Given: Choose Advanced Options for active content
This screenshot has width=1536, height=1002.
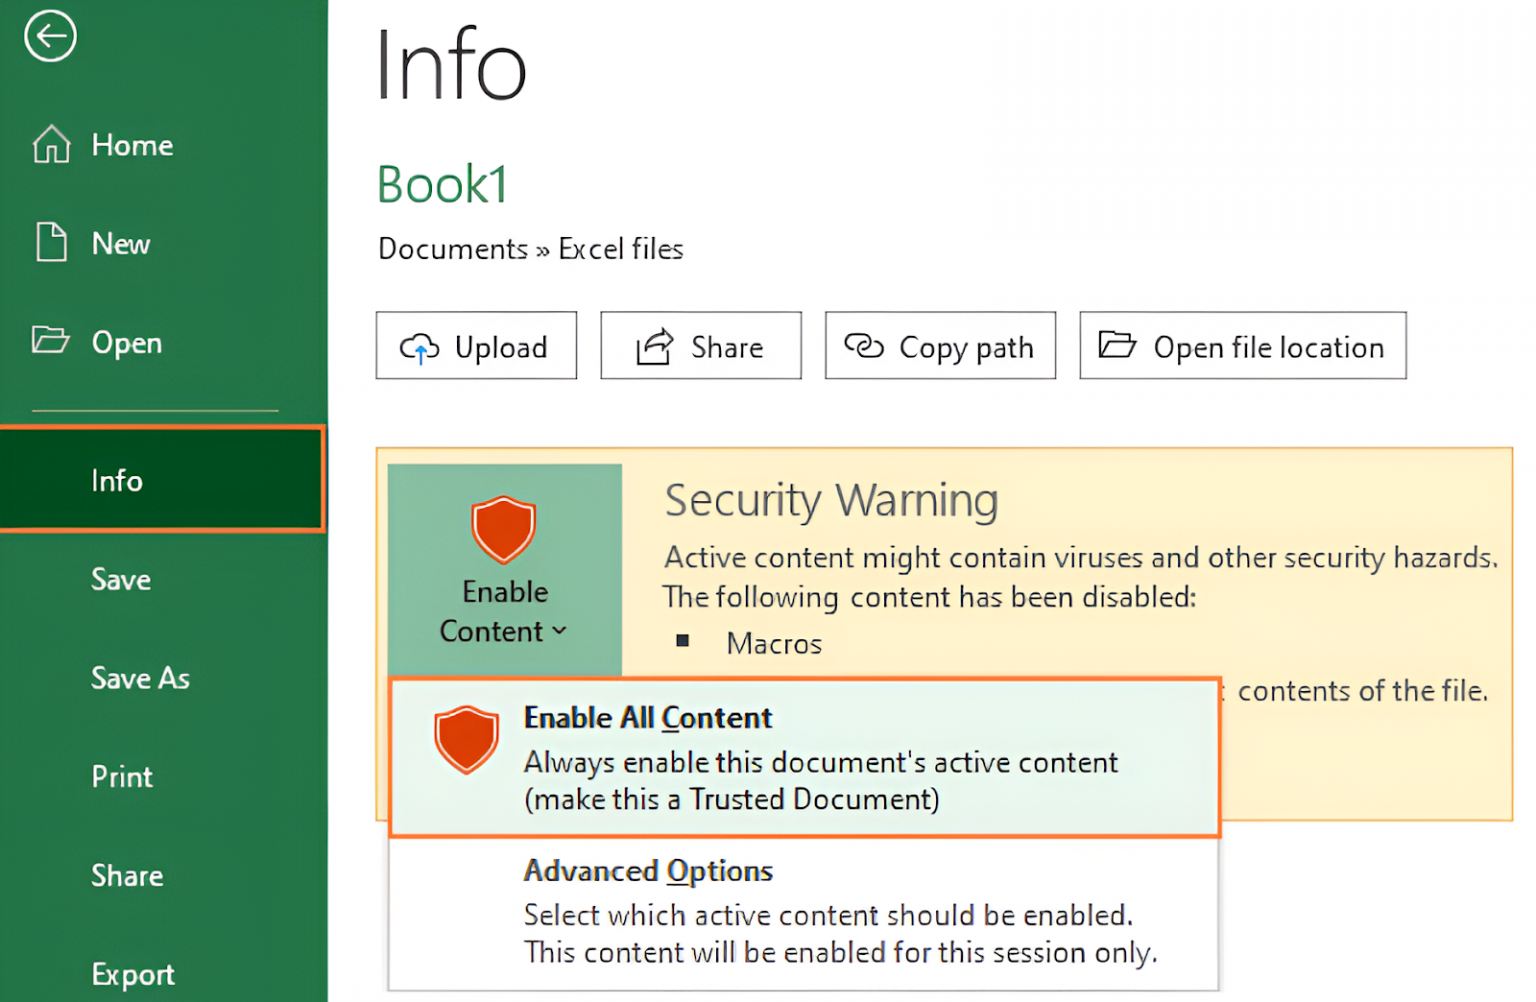Looking at the screenshot, I should tap(648, 871).
